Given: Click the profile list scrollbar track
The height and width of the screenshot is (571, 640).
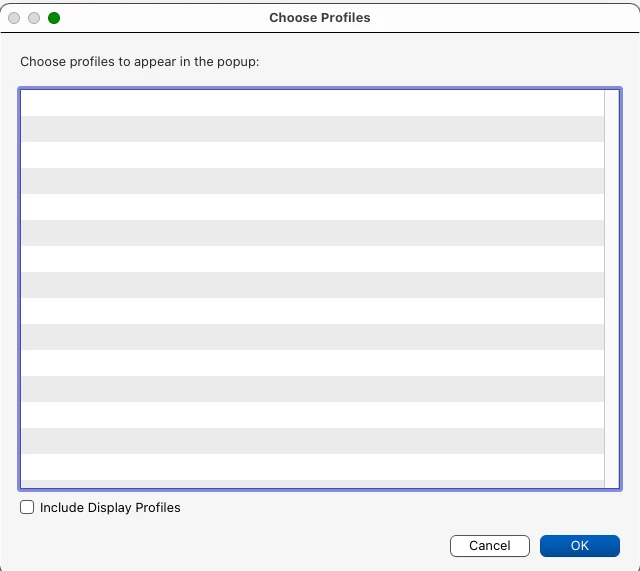Looking at the screenshot, I should pos(611,289).
